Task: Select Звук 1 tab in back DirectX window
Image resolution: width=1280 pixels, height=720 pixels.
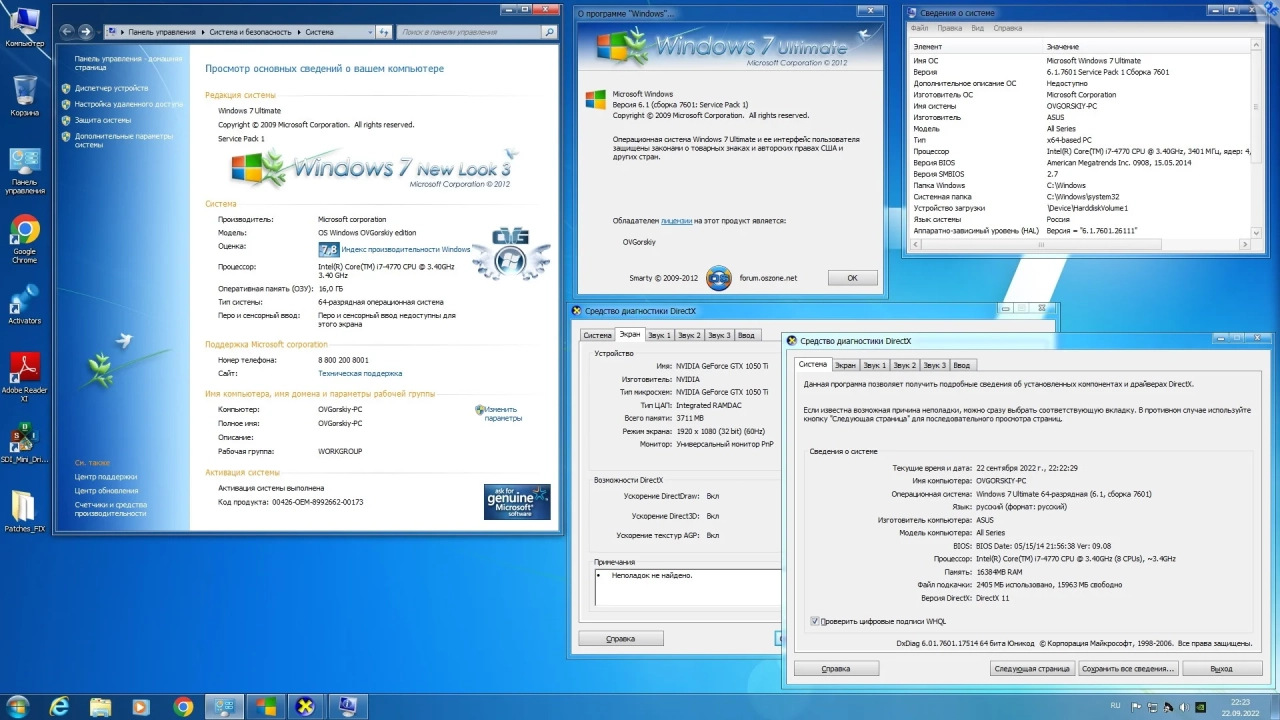Action: tap(660, 335)
